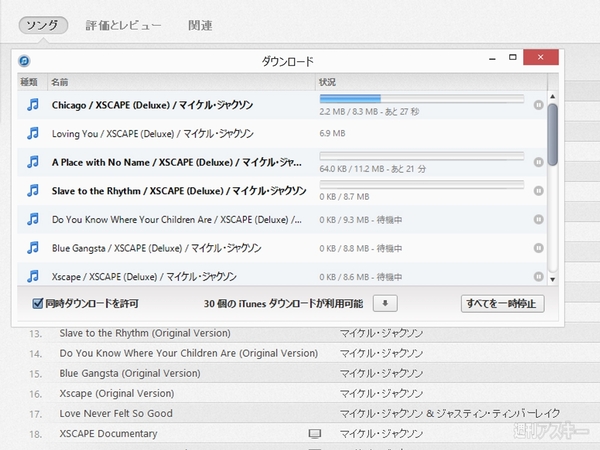Select A Place with No Name download row
Viewport: 600px width, 450px height.
282,162
